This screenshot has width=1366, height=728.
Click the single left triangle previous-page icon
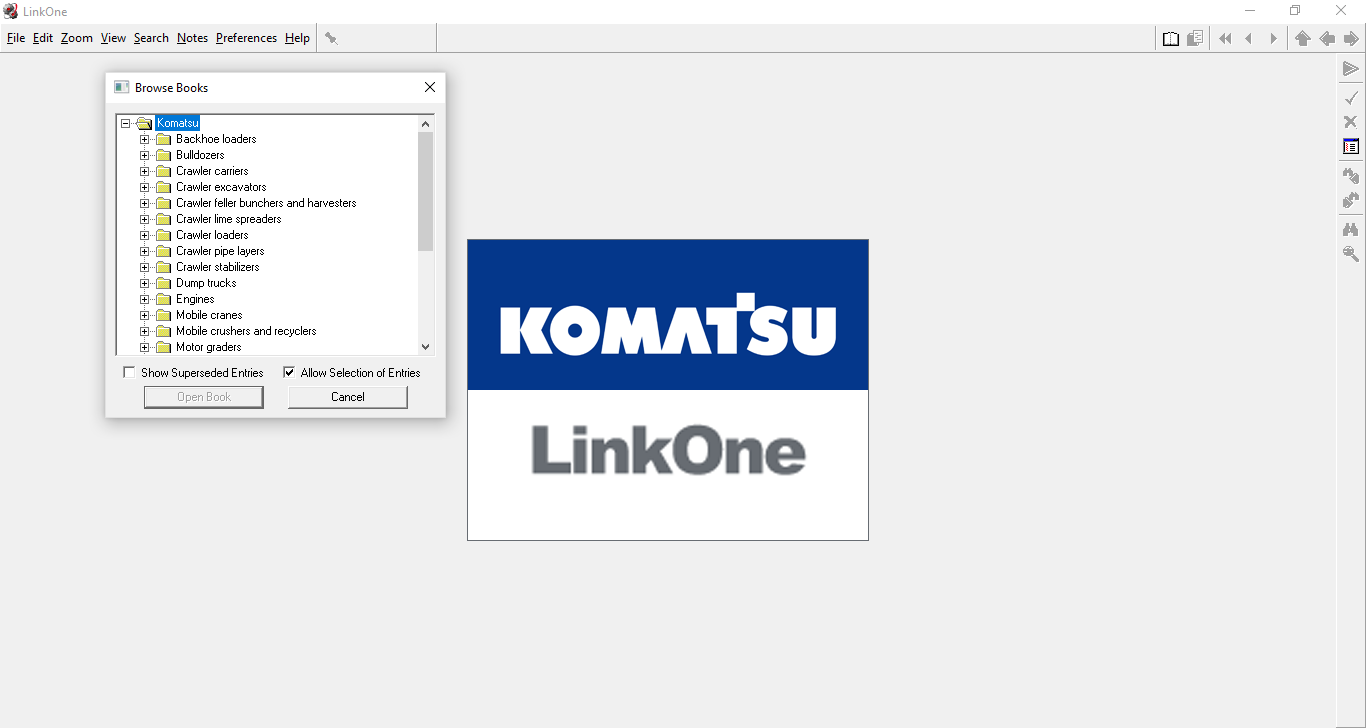click(1249, 38)
